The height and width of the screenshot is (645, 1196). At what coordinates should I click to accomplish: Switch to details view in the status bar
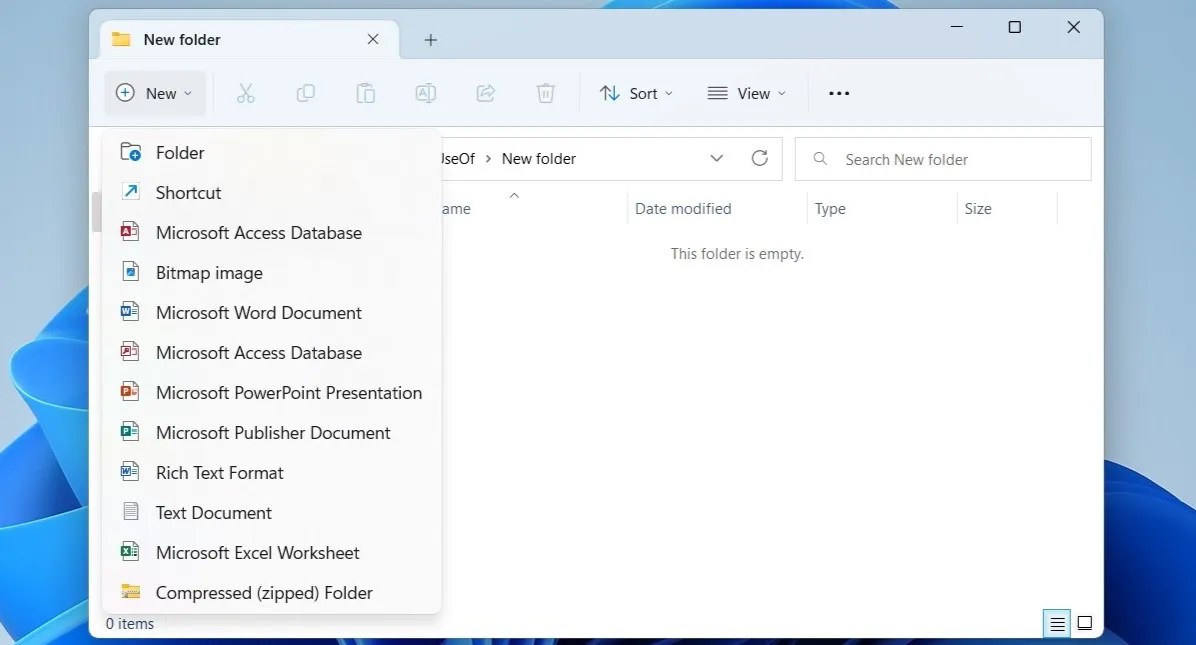[1057, 623]
